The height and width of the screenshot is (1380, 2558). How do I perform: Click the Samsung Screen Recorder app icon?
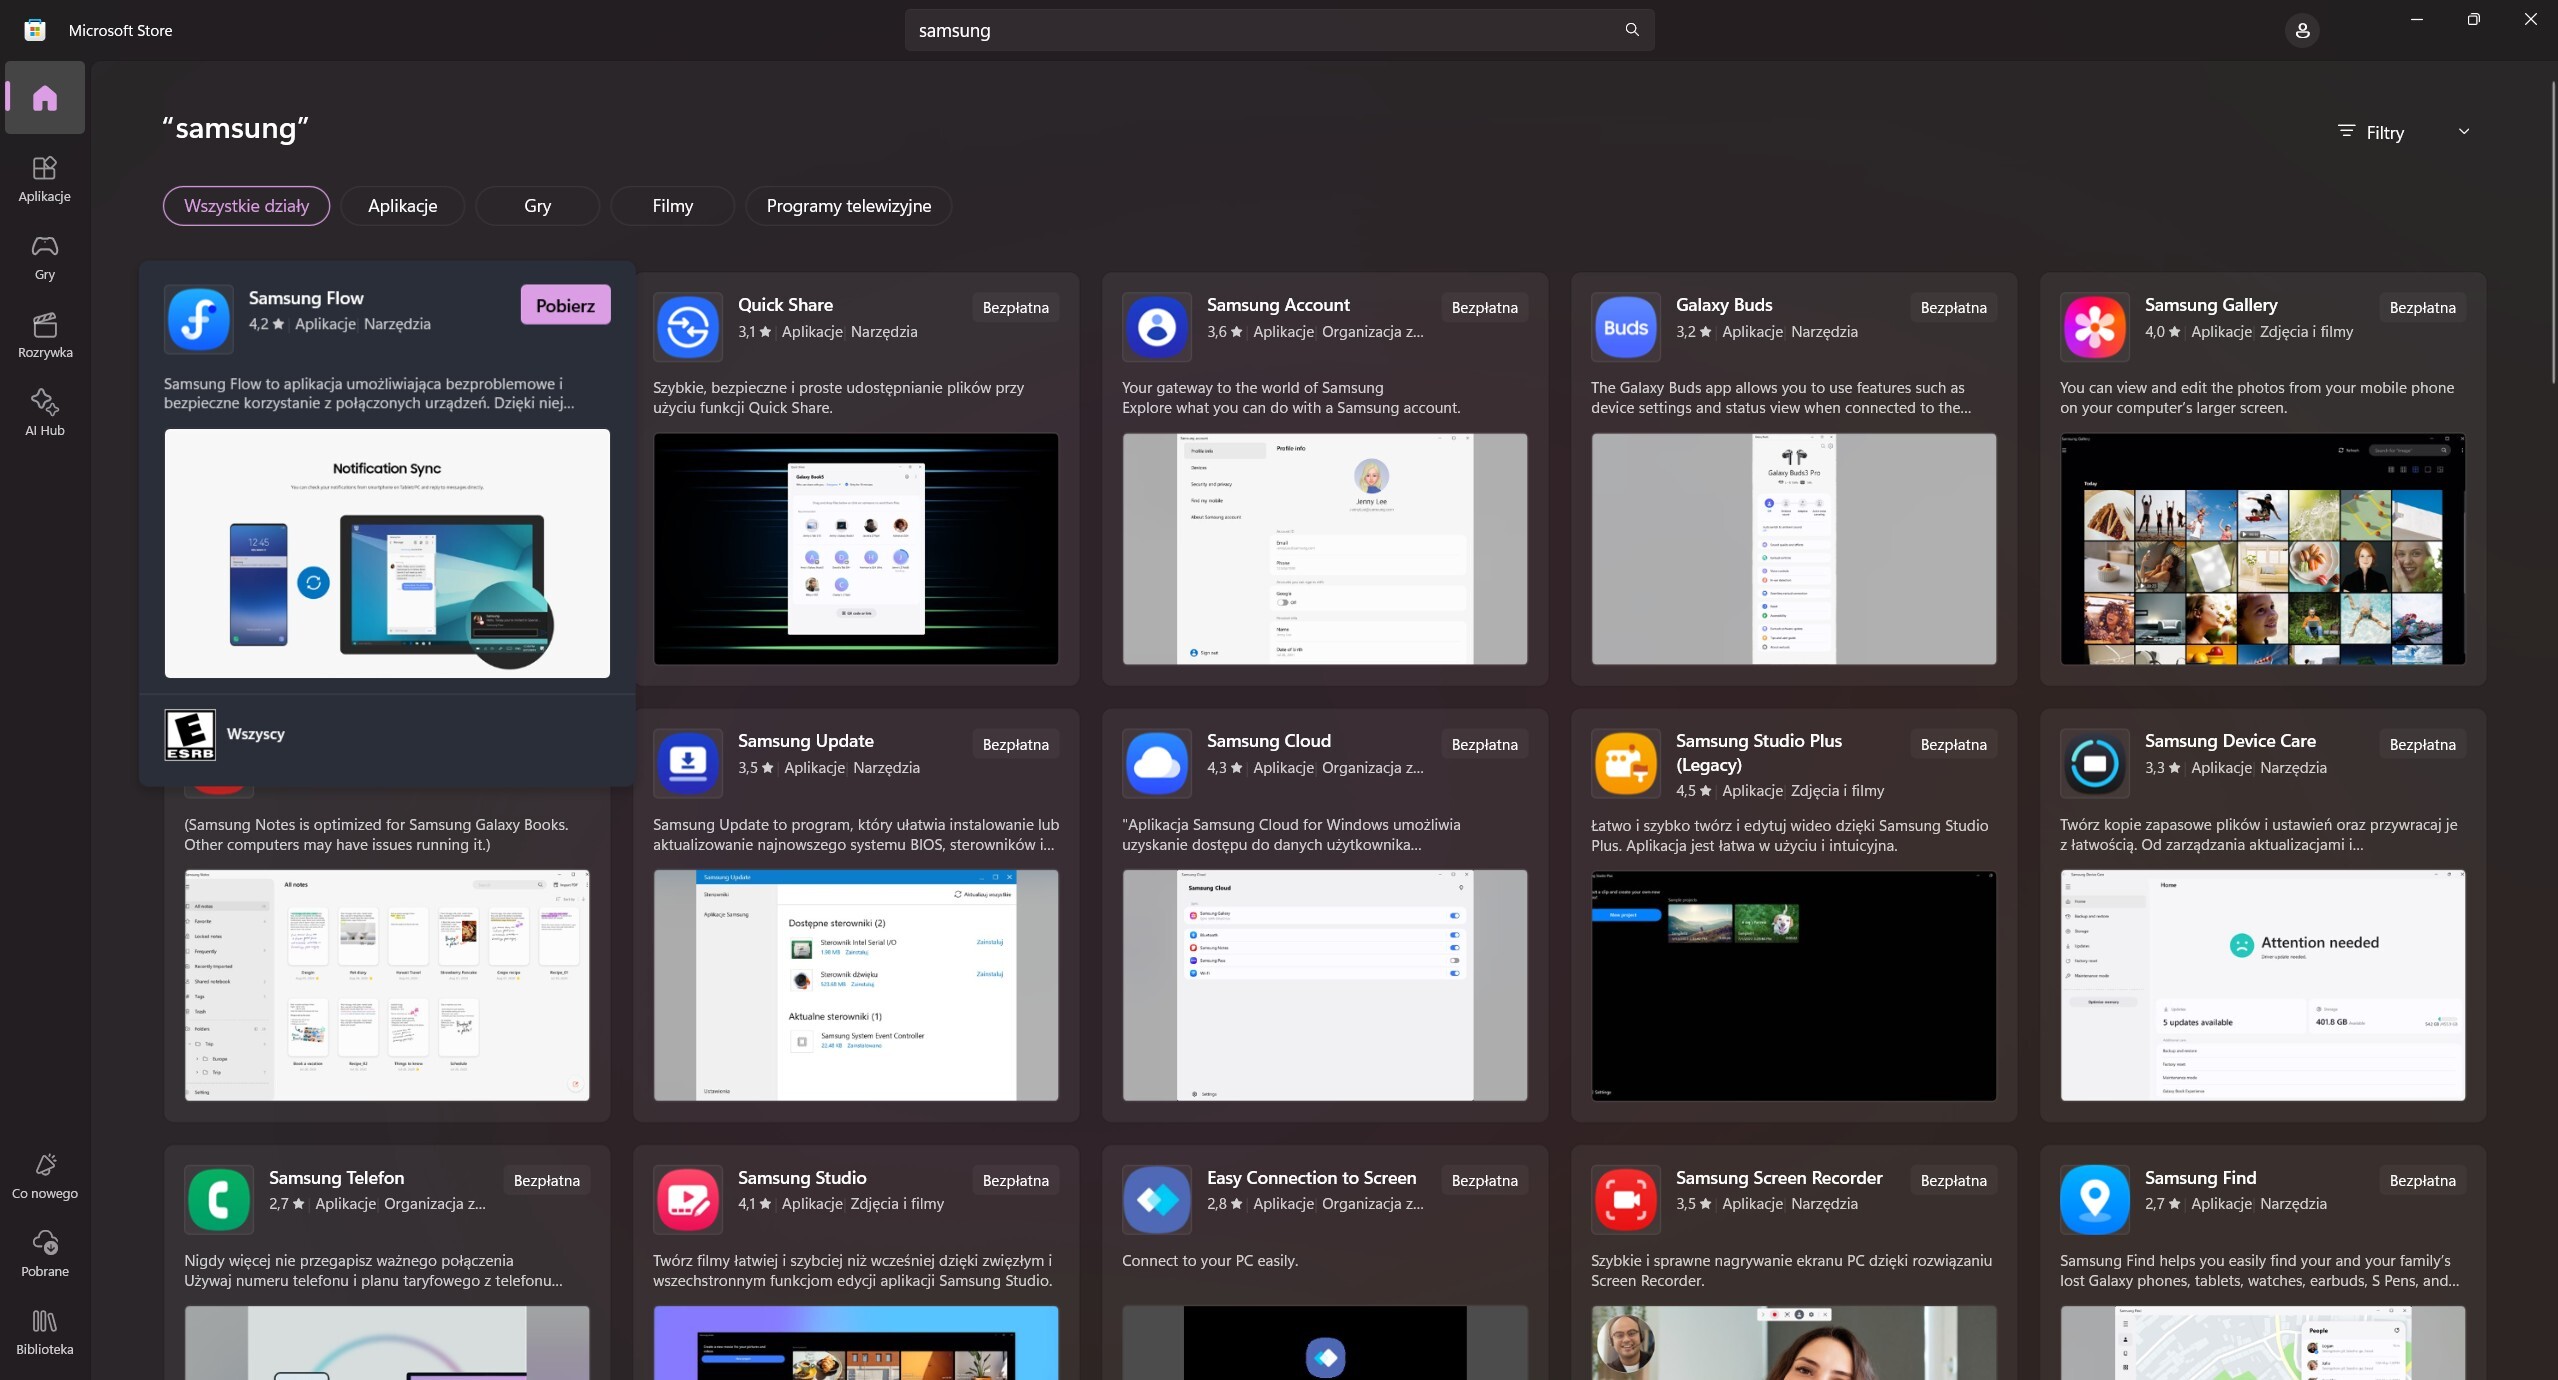click(1626, 1199)
